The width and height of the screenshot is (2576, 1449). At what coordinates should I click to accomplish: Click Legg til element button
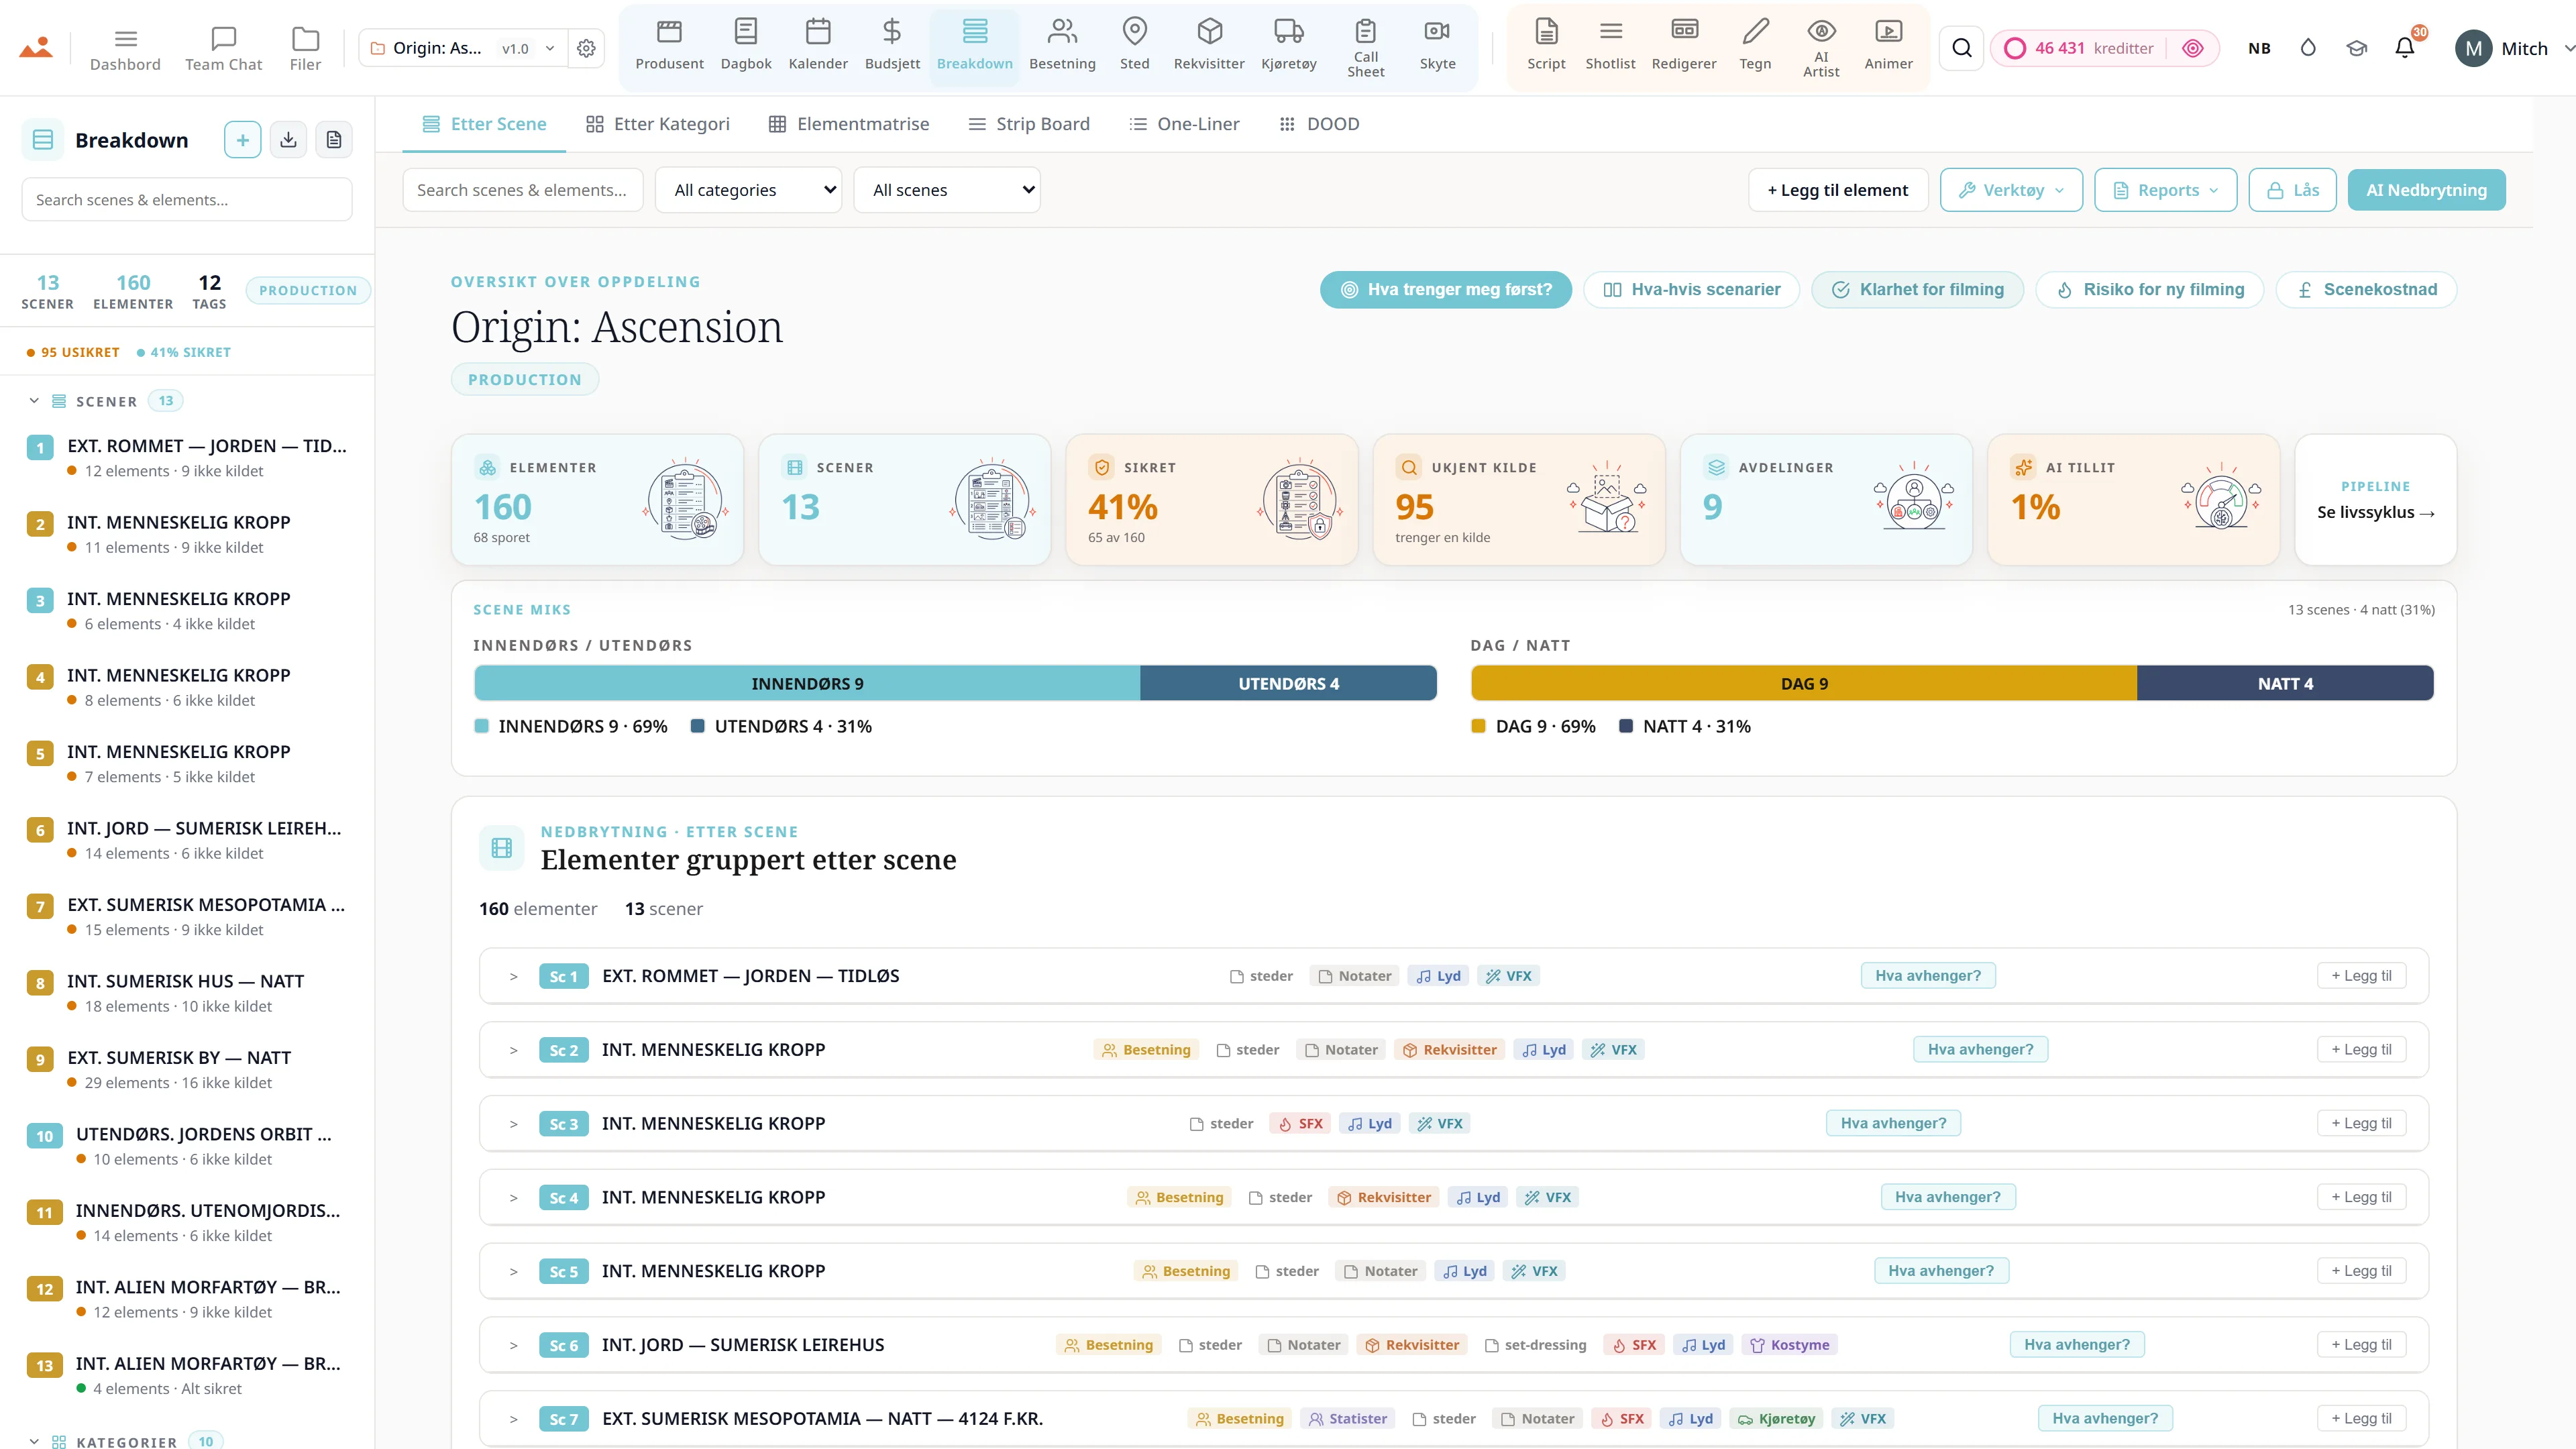(1838, 190)
